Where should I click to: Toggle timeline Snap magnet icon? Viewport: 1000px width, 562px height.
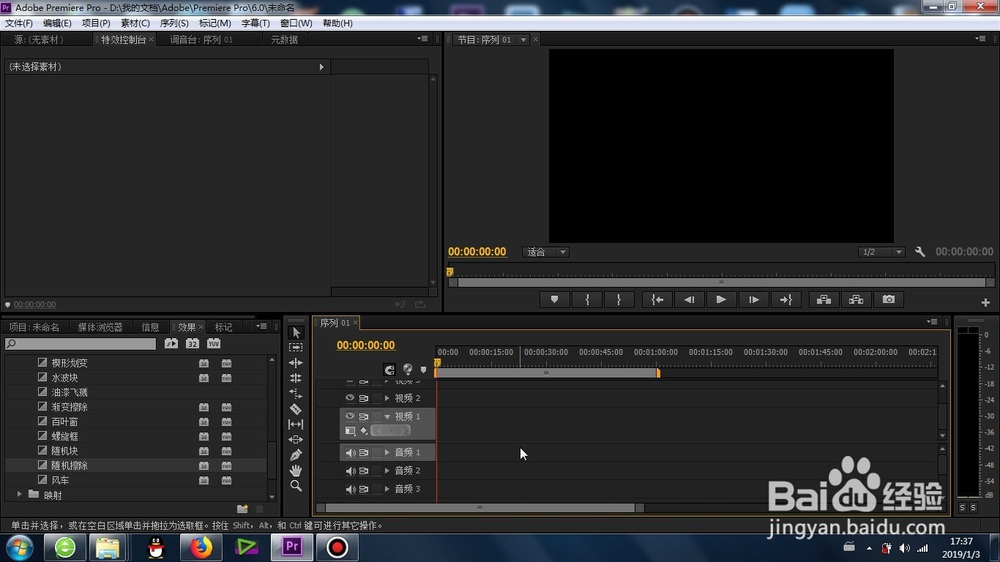tap(389, 369)
